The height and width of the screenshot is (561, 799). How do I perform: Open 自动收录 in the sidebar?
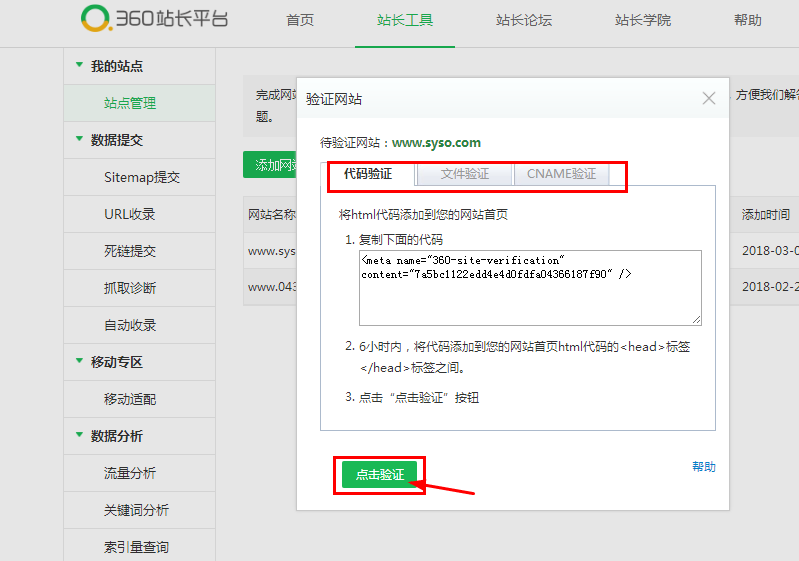pyautogui.click(x=130, y=325)
